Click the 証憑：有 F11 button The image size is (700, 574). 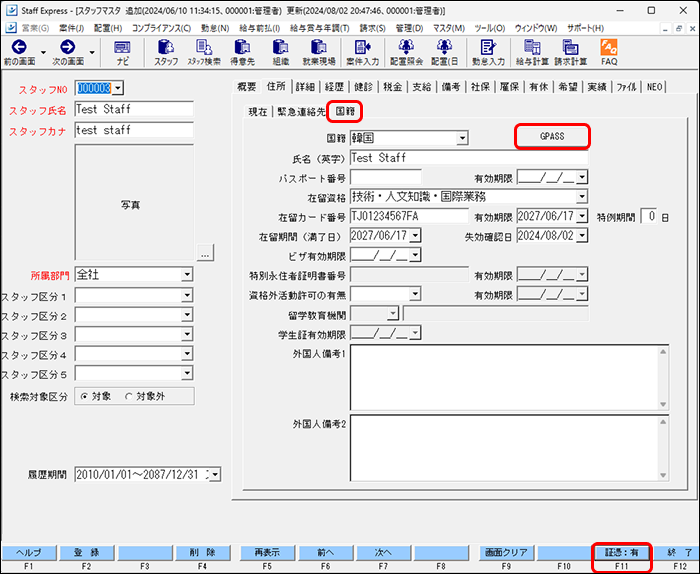620,552
